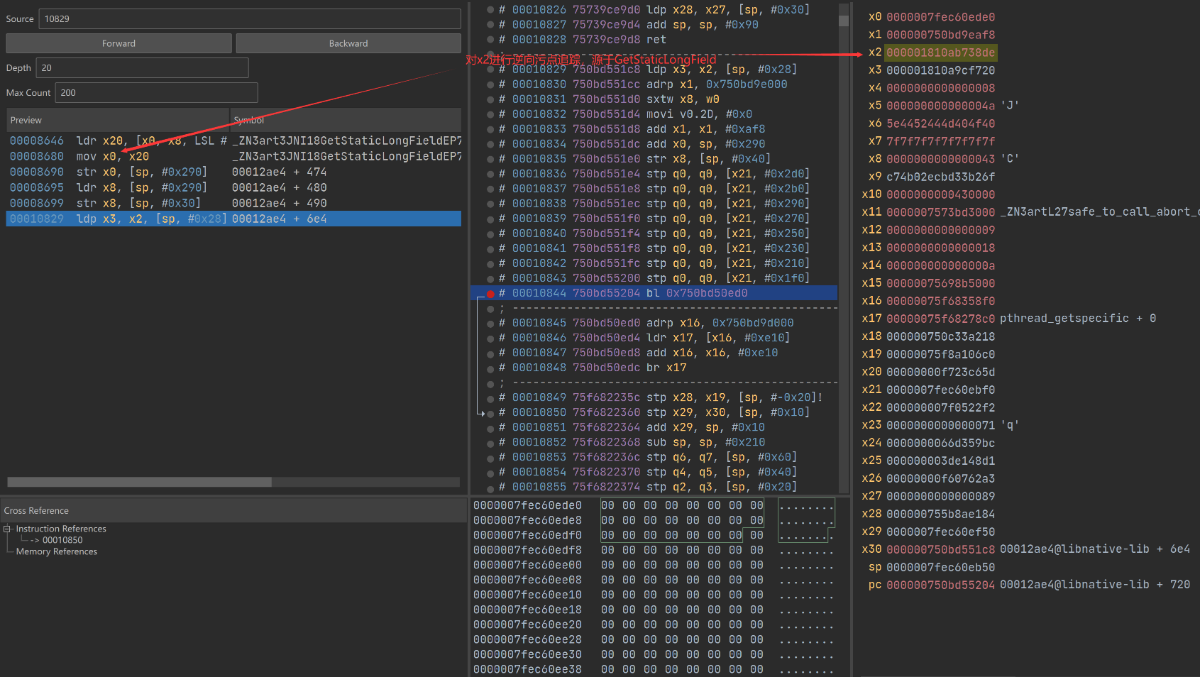Click the Backward button
The width and height of the screenshot is (1200, 677).
coord(348,43)
